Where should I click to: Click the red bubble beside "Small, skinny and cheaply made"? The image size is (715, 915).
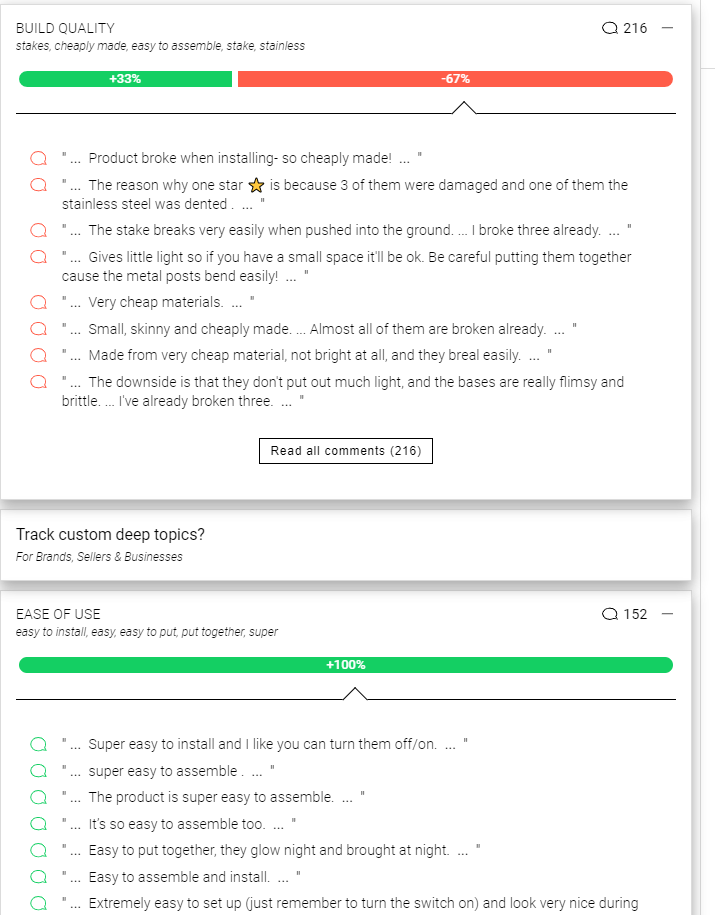tap(38, 329)
